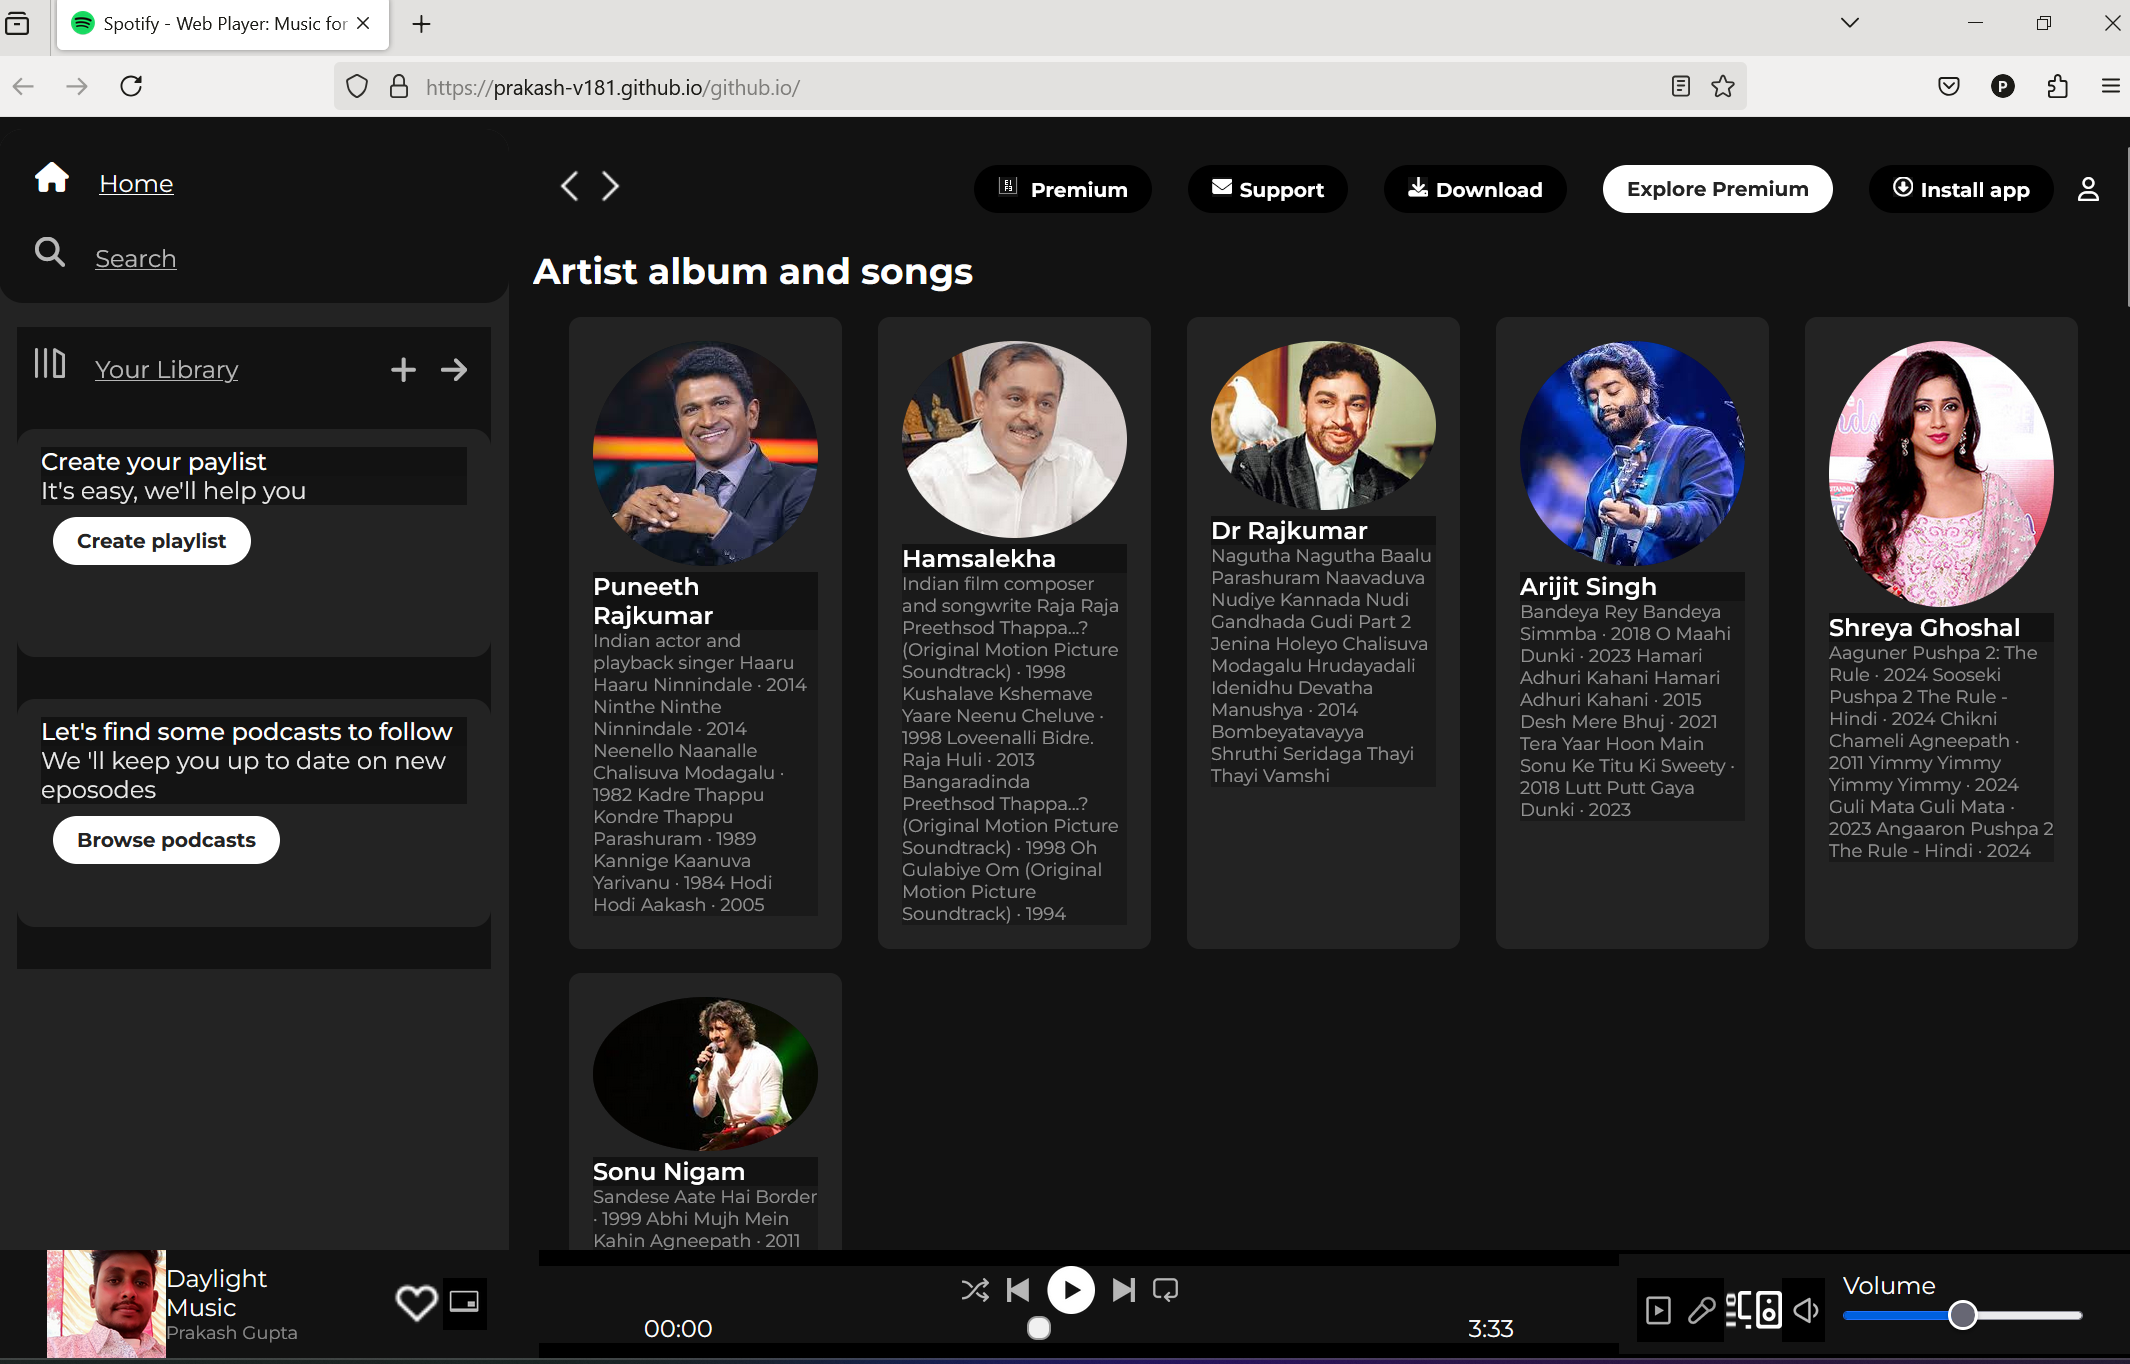Toggle shuffle playback
The height and width of the screenshot is (1364, 2130).
[975, 1290]
